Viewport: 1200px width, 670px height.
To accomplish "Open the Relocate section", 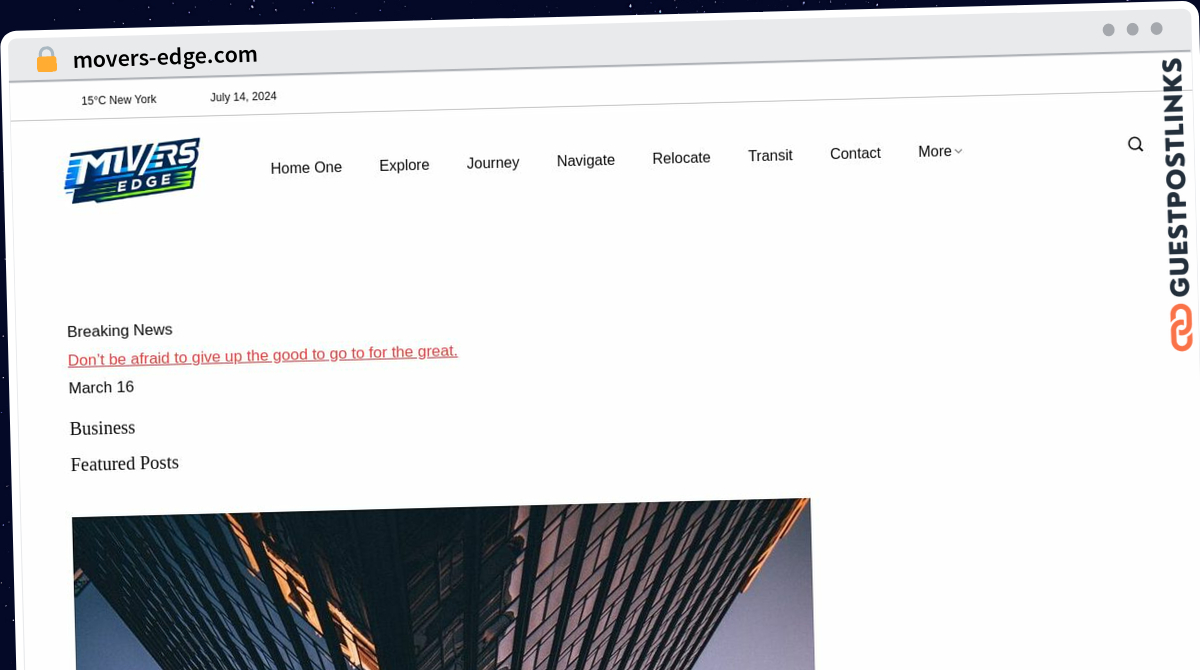I will click(681, 158).
